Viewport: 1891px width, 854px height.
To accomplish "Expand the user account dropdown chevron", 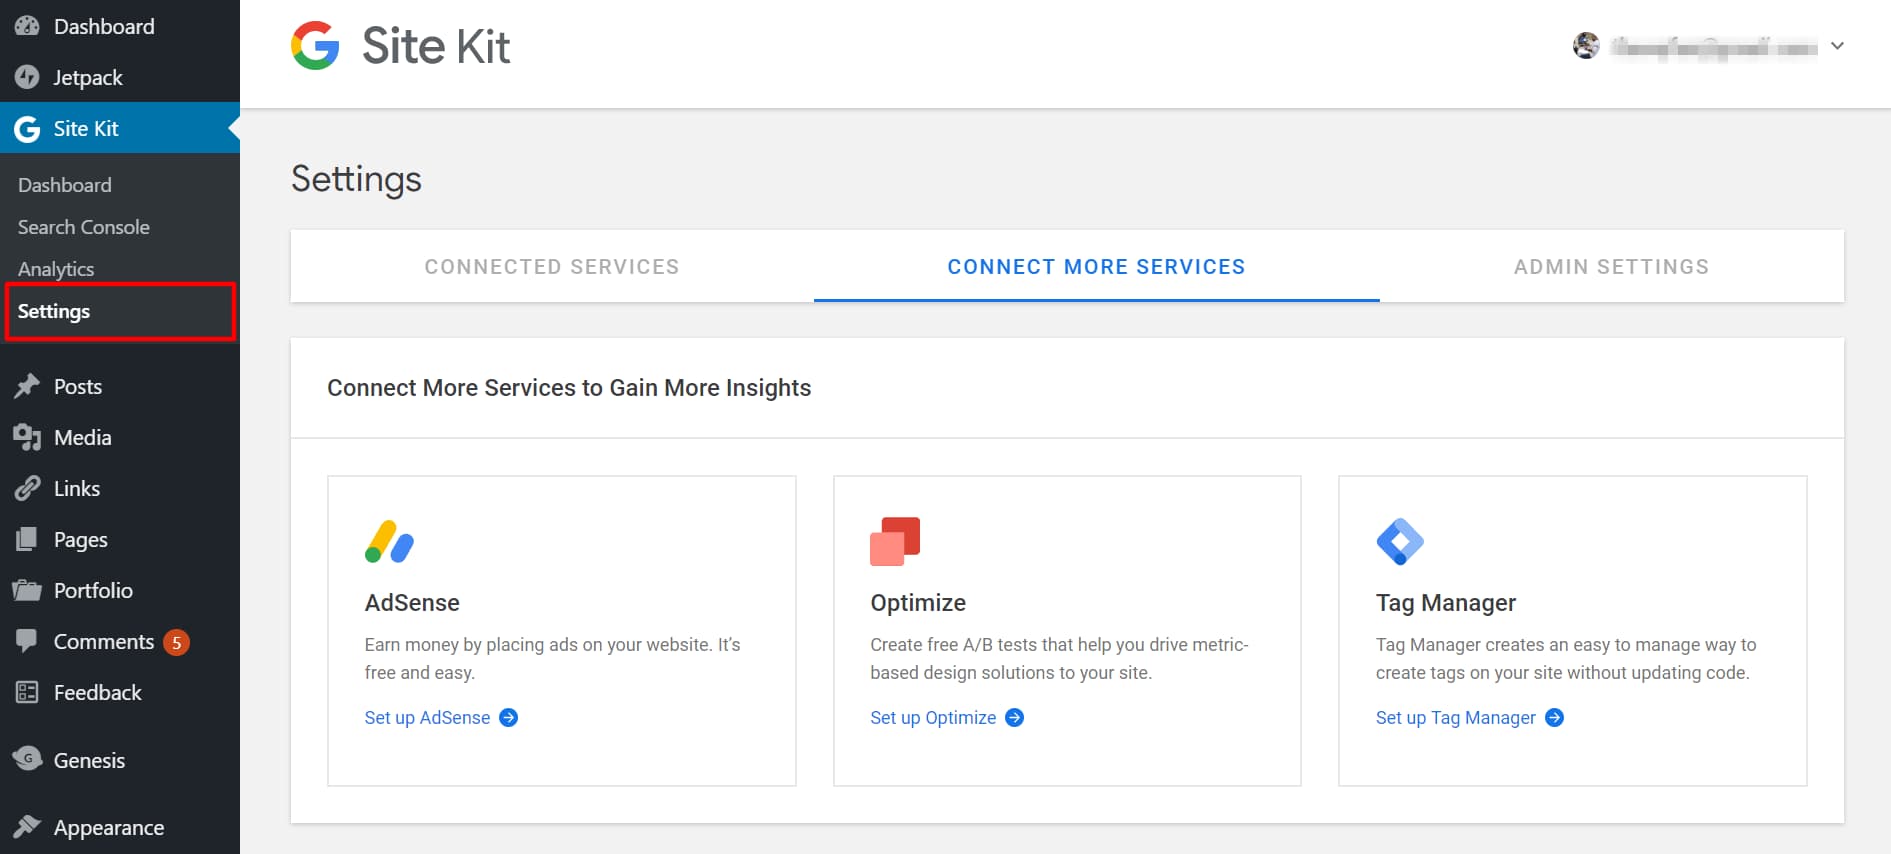I will click(1837, 46).
